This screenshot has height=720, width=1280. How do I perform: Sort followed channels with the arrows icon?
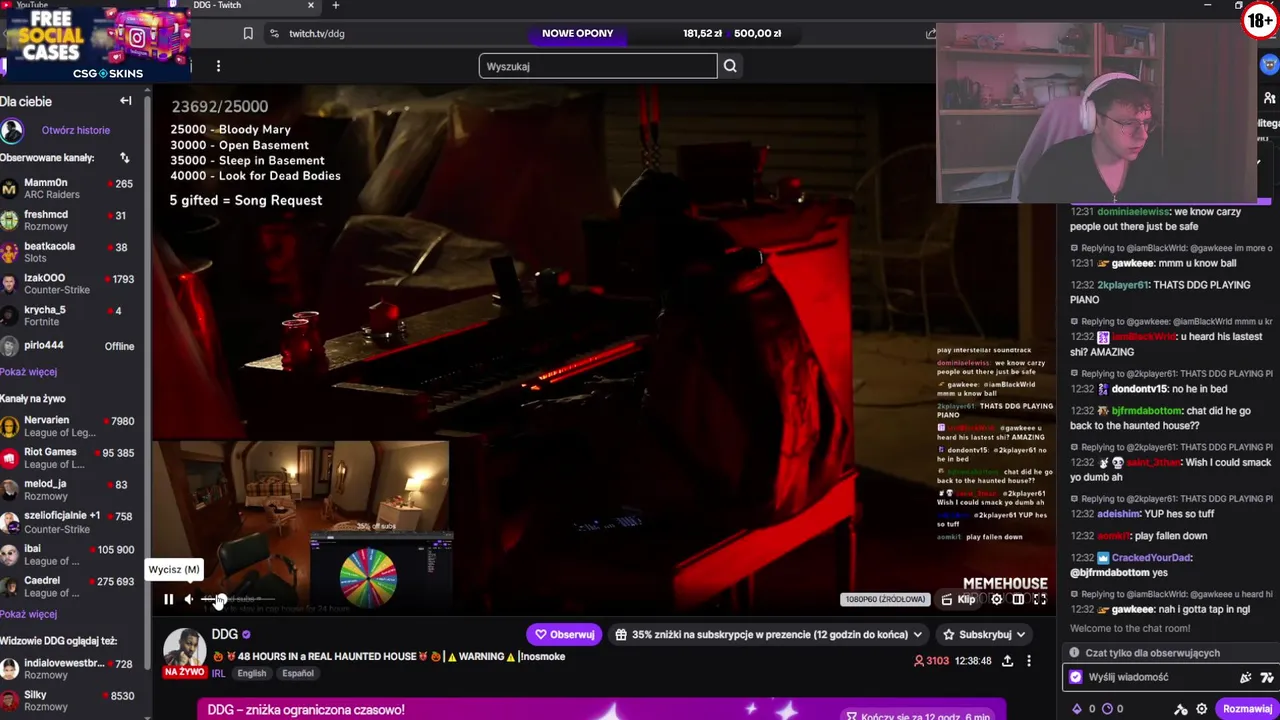pos(125,158)
